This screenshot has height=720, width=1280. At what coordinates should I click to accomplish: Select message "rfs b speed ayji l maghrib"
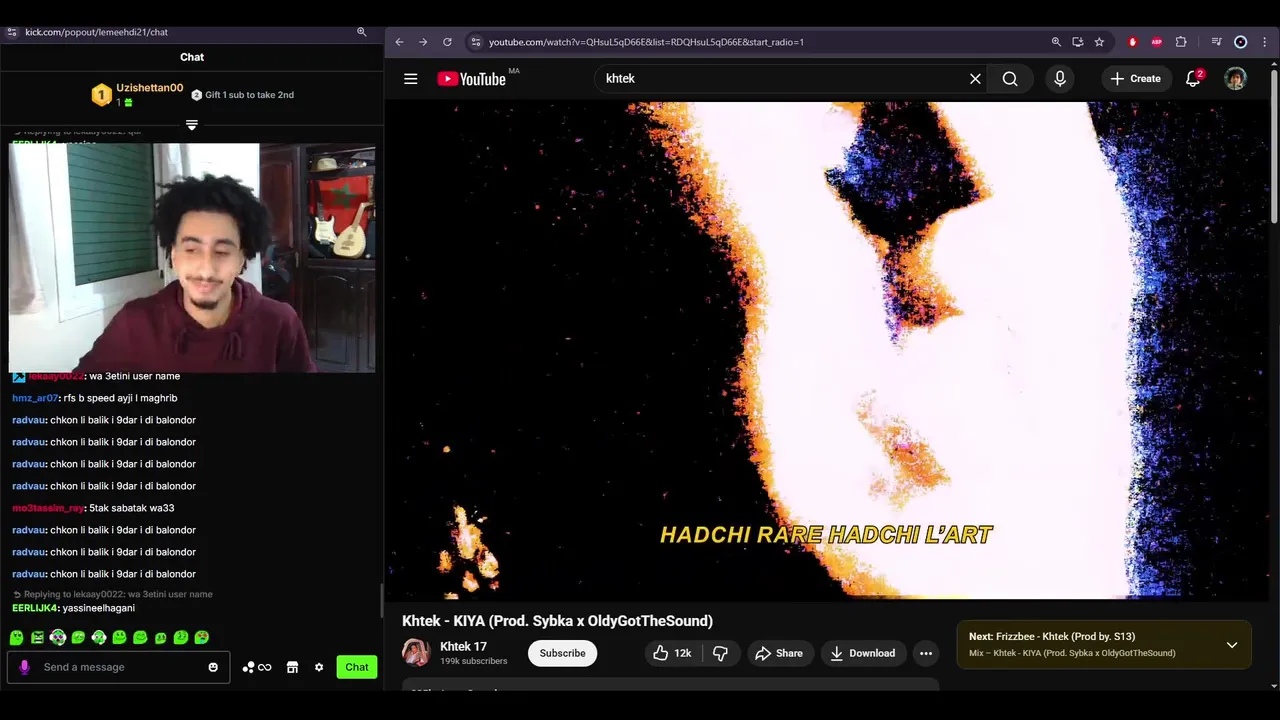point(120,398)
